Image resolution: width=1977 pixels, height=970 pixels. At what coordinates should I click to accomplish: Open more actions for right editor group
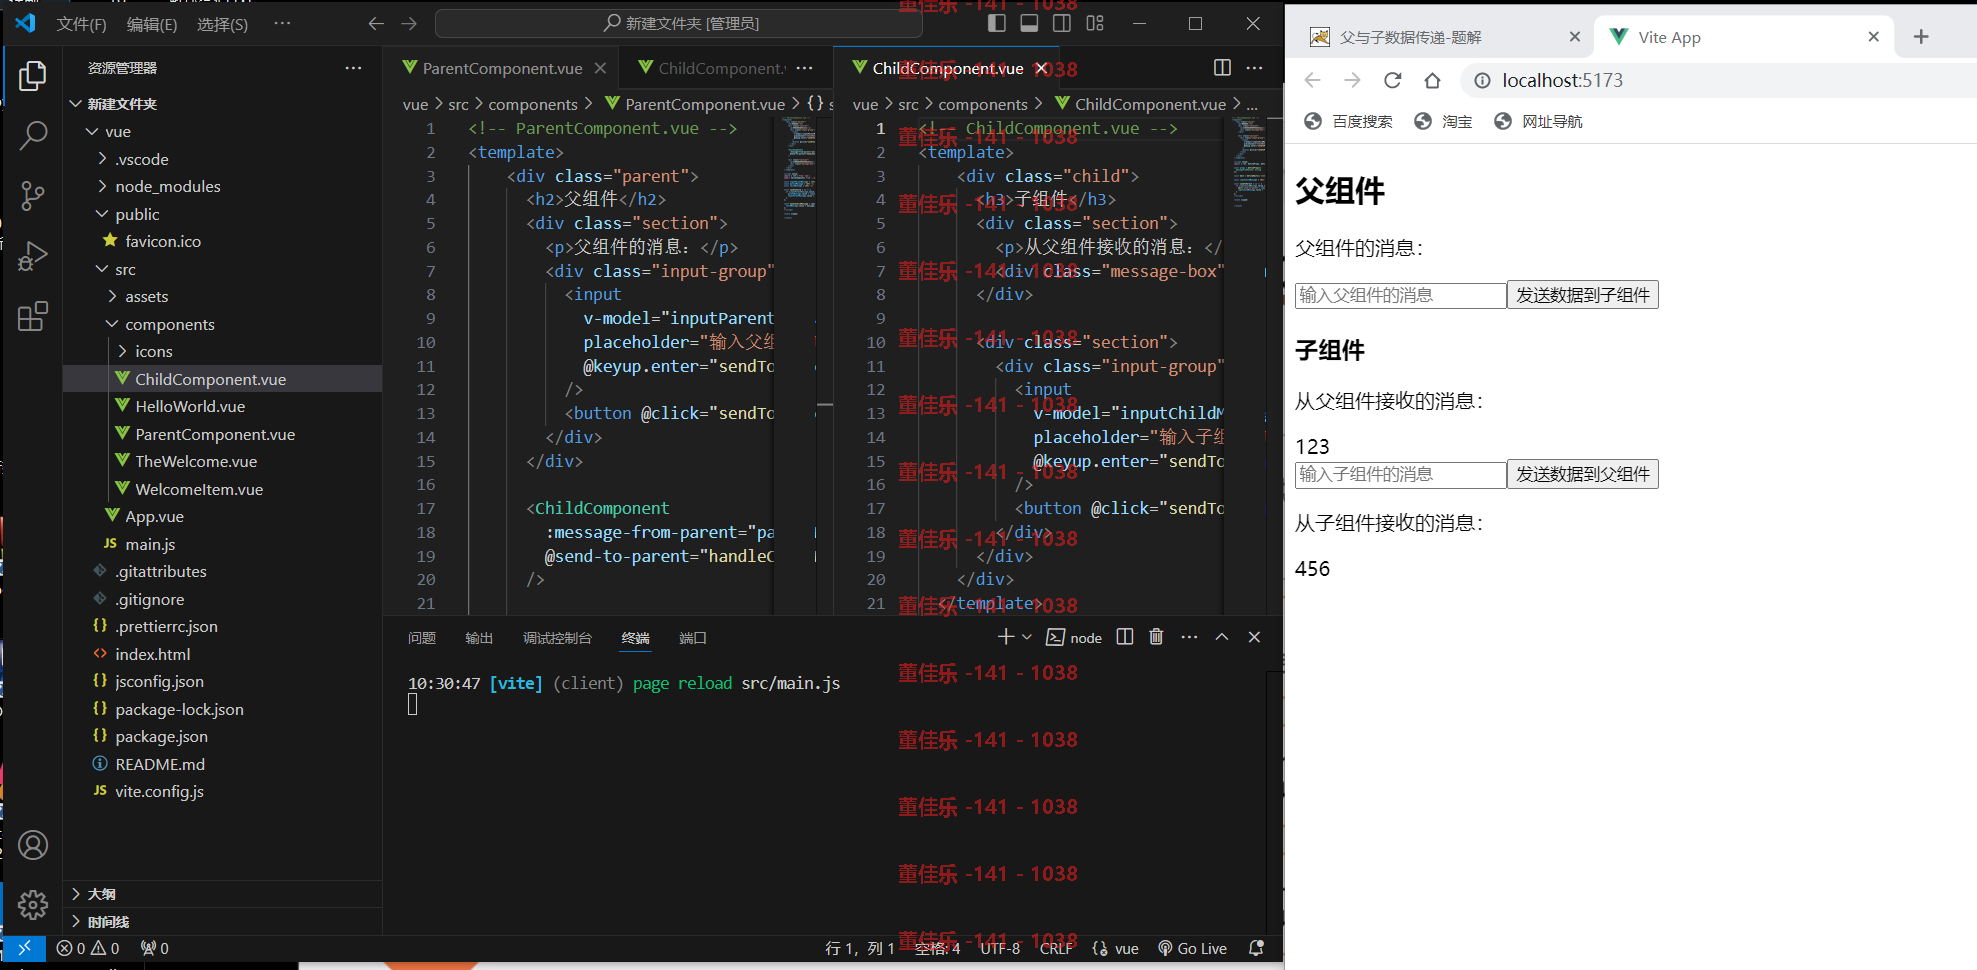(x=1255, y=68)
